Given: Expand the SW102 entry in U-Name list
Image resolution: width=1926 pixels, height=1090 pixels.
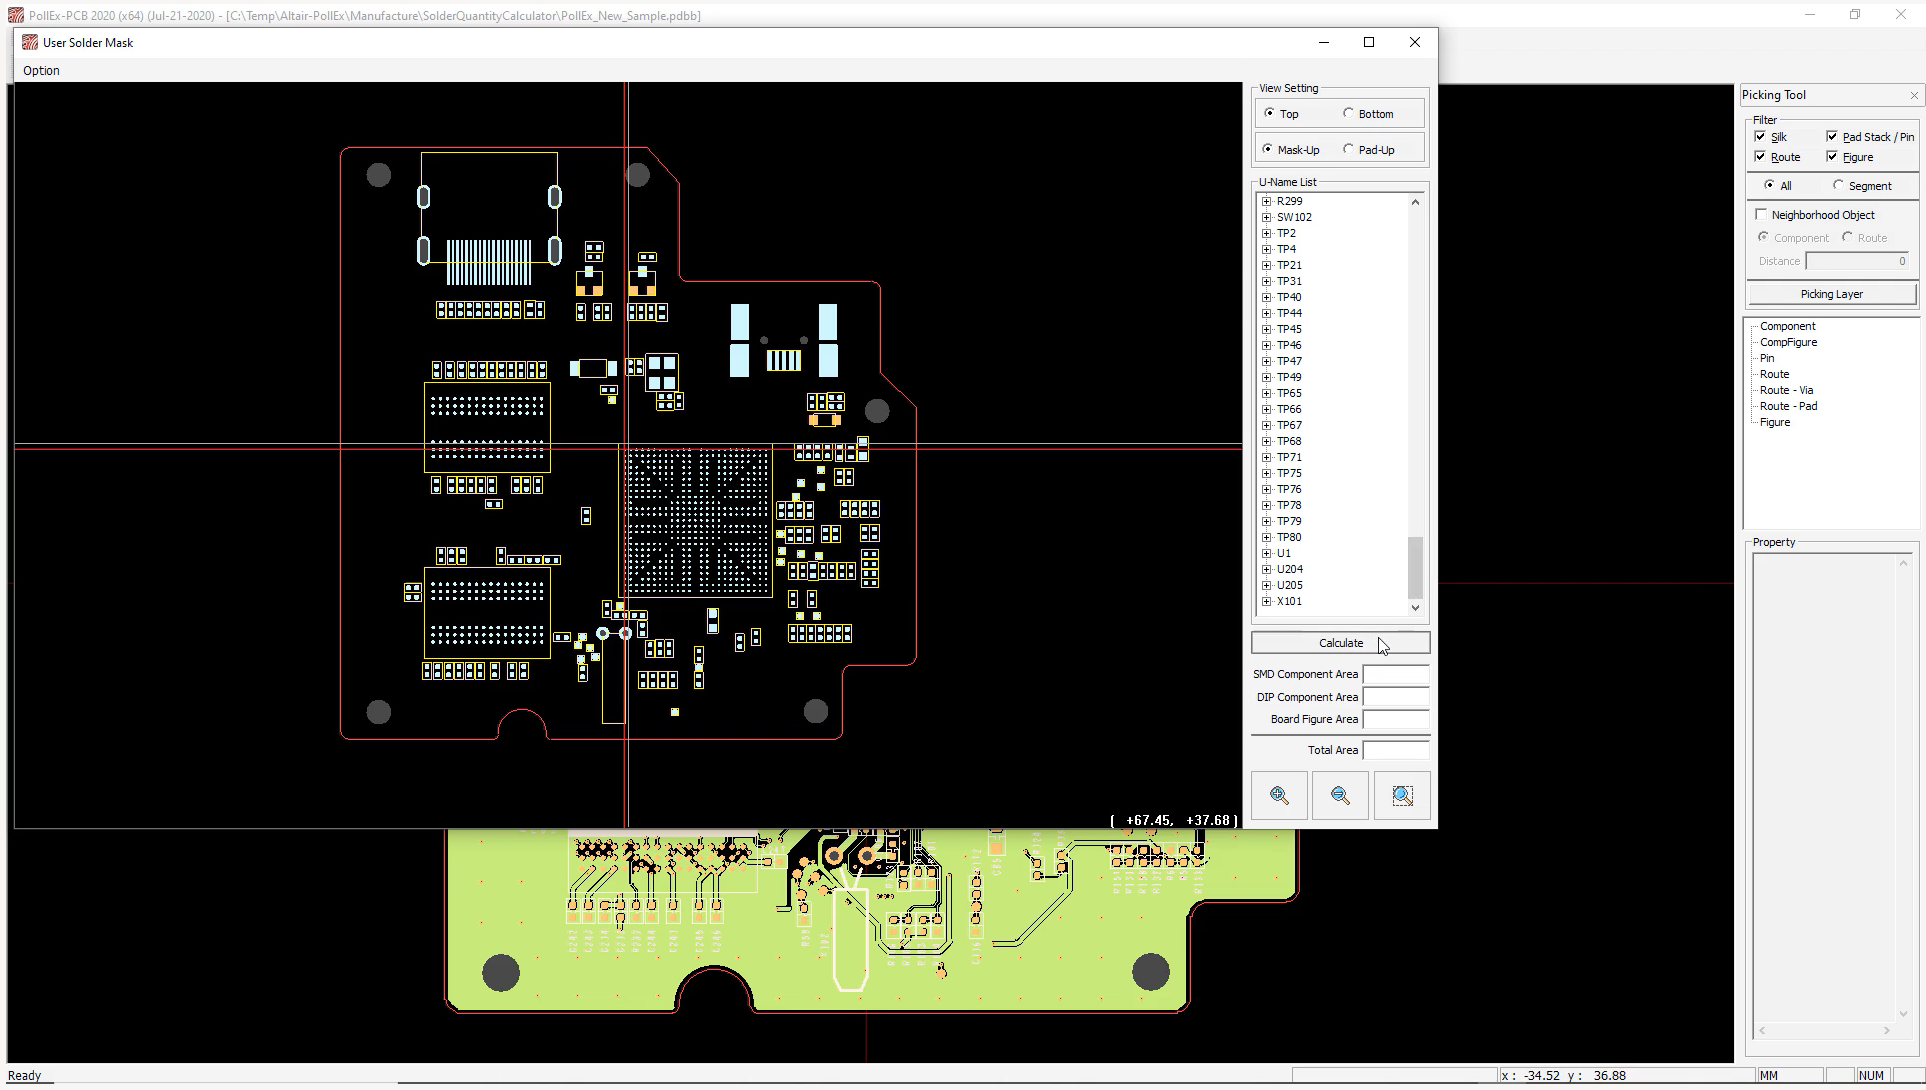Looking at the screenshot, I should pyautogui.click(x=1266, y=217).
